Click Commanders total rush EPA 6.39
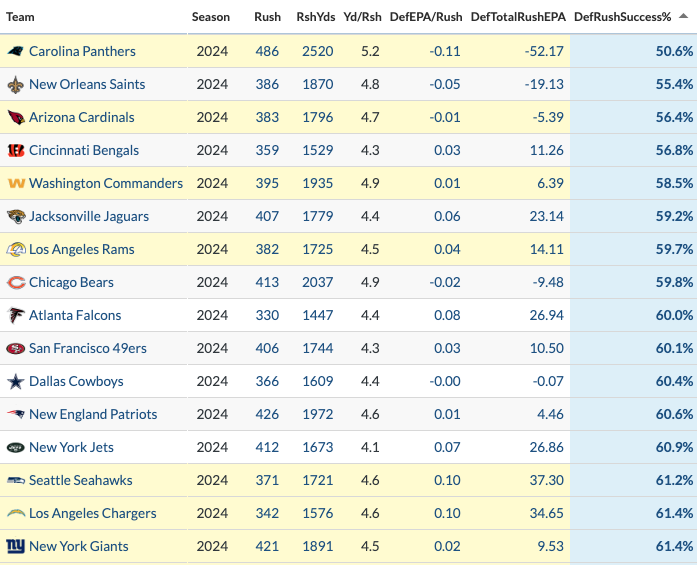The width and height of the screenshot is (697, 565). (550, 183)
